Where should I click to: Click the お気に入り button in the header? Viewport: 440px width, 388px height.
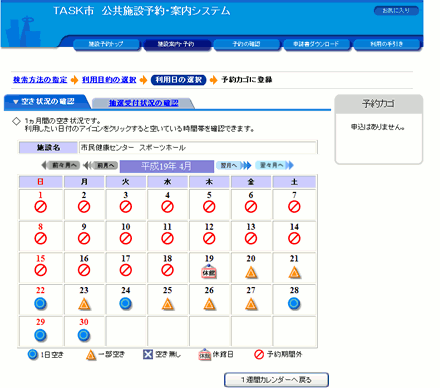pyautogui.click(x=396, y=11)
